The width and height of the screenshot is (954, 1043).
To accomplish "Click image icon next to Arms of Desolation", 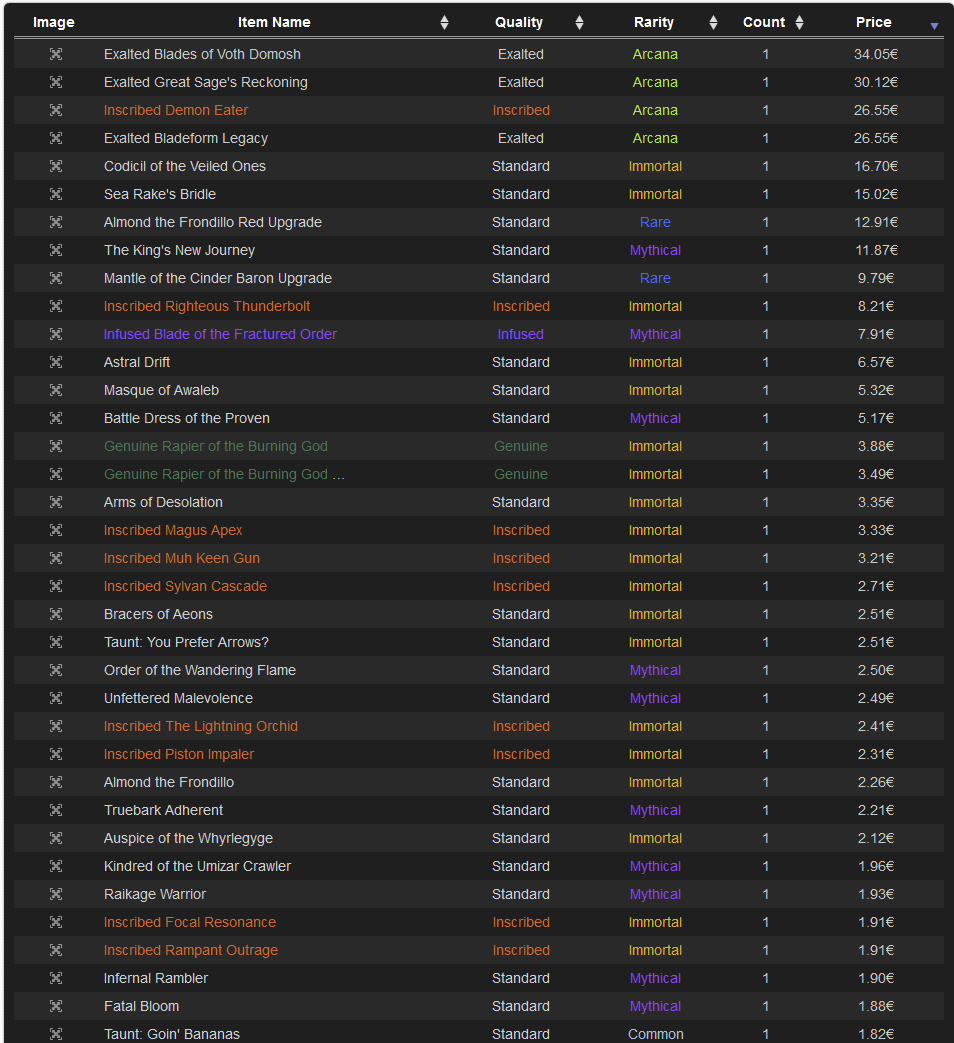I will [x=56, y=502].
